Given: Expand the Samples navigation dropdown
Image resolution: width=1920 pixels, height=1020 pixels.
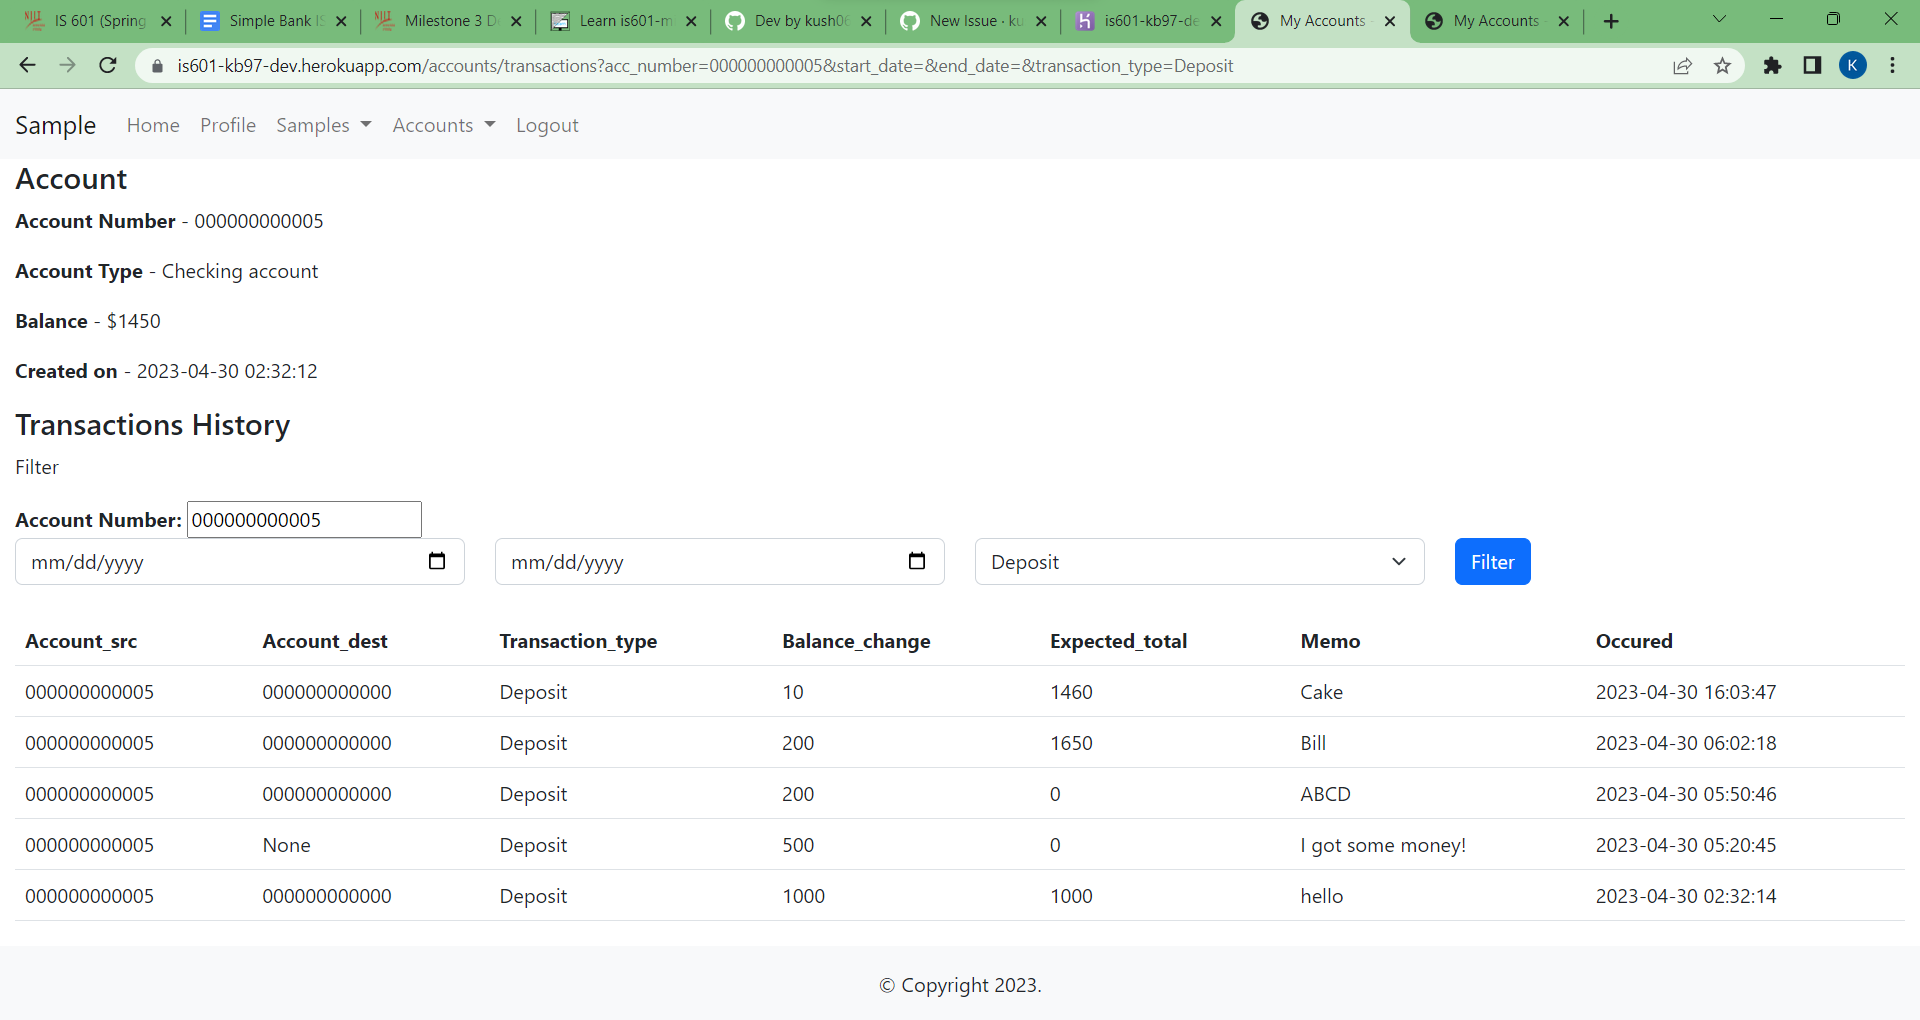Looking at the screenshot, I should point(322,125).
